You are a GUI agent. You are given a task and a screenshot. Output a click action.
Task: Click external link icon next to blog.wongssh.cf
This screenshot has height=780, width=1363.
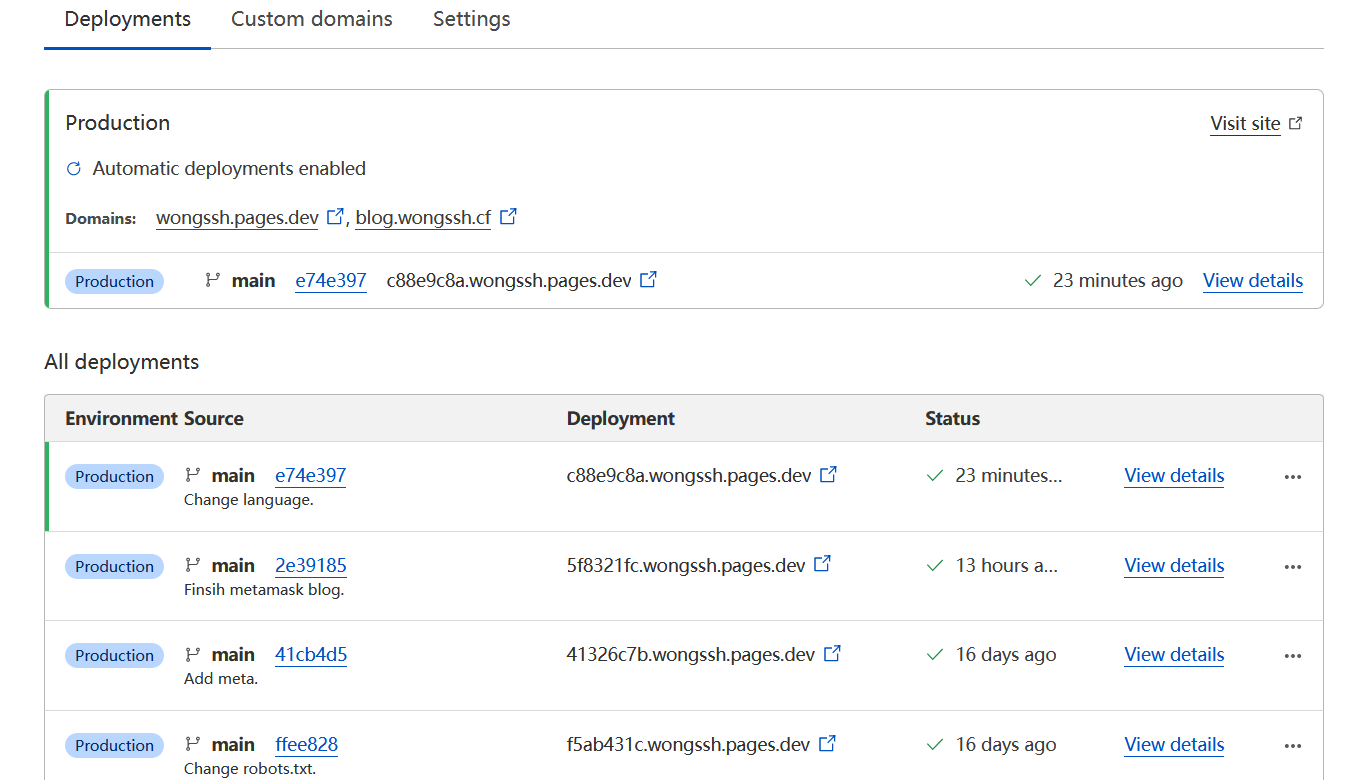click(508, 216)
